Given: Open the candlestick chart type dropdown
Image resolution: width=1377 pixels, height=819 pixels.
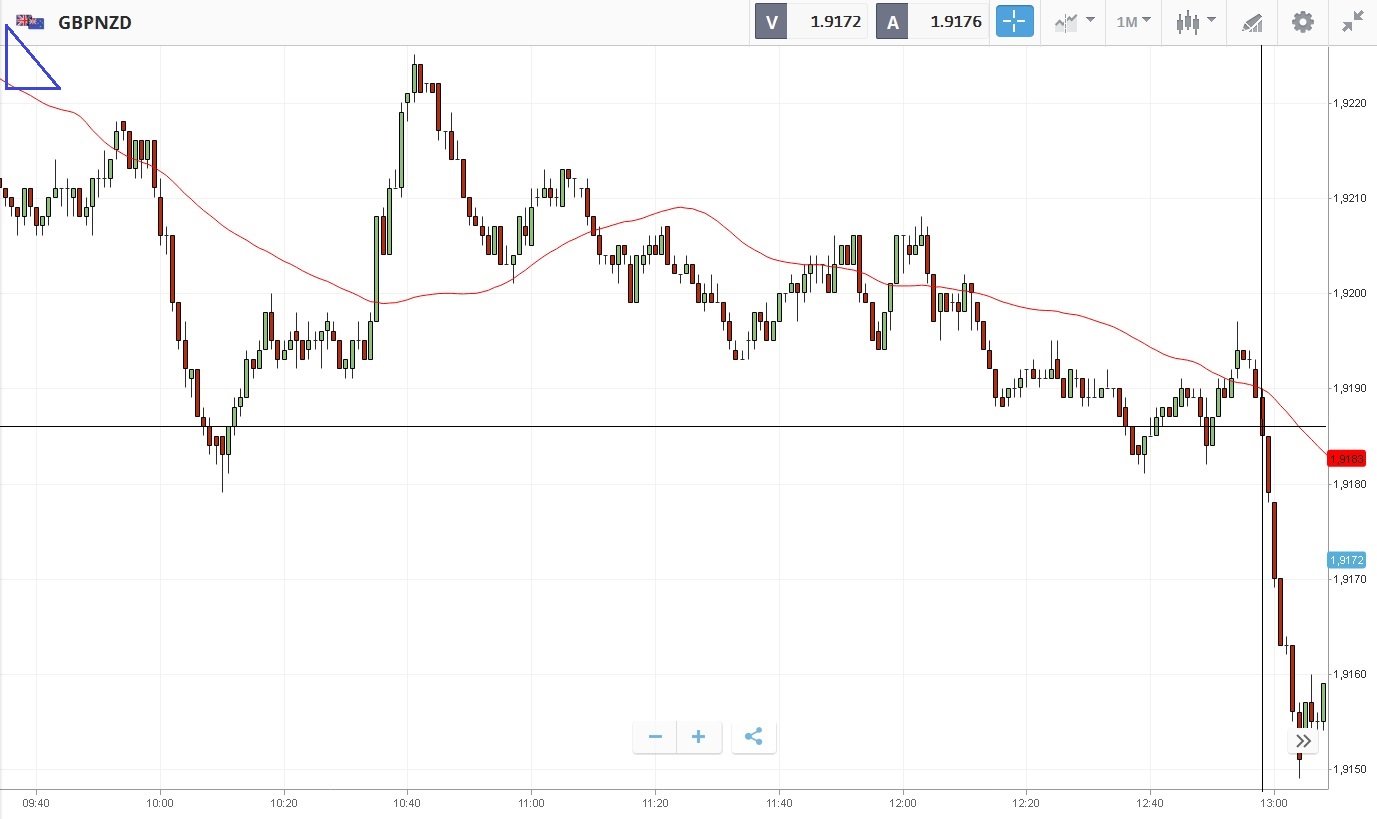Looking at the screenshot, I should pos(1195,22).
